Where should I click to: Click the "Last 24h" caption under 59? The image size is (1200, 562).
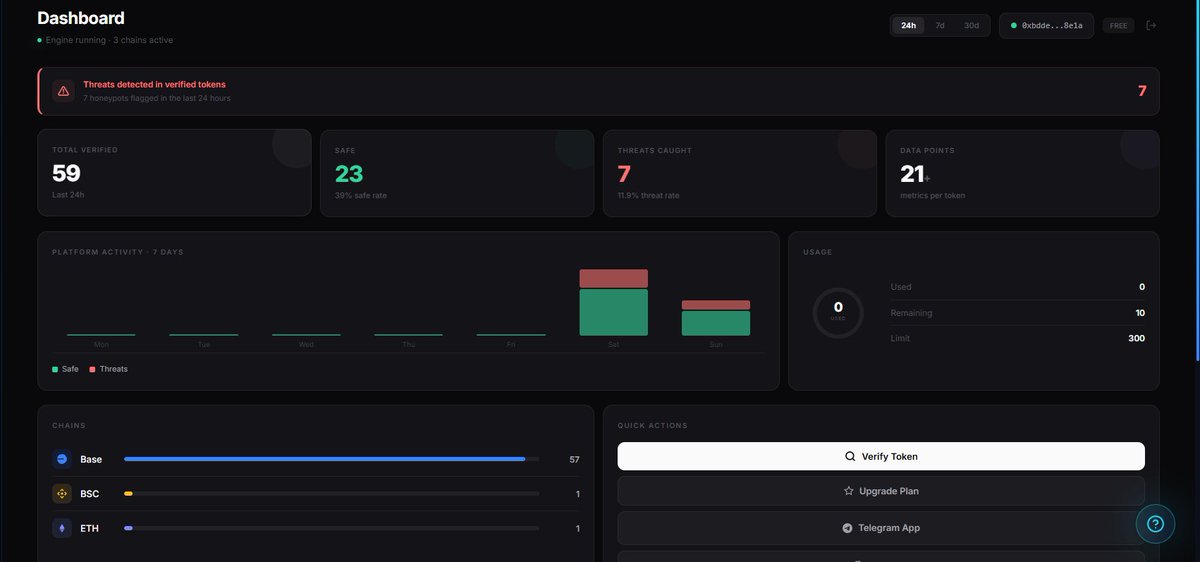click(x=68, y=195)
